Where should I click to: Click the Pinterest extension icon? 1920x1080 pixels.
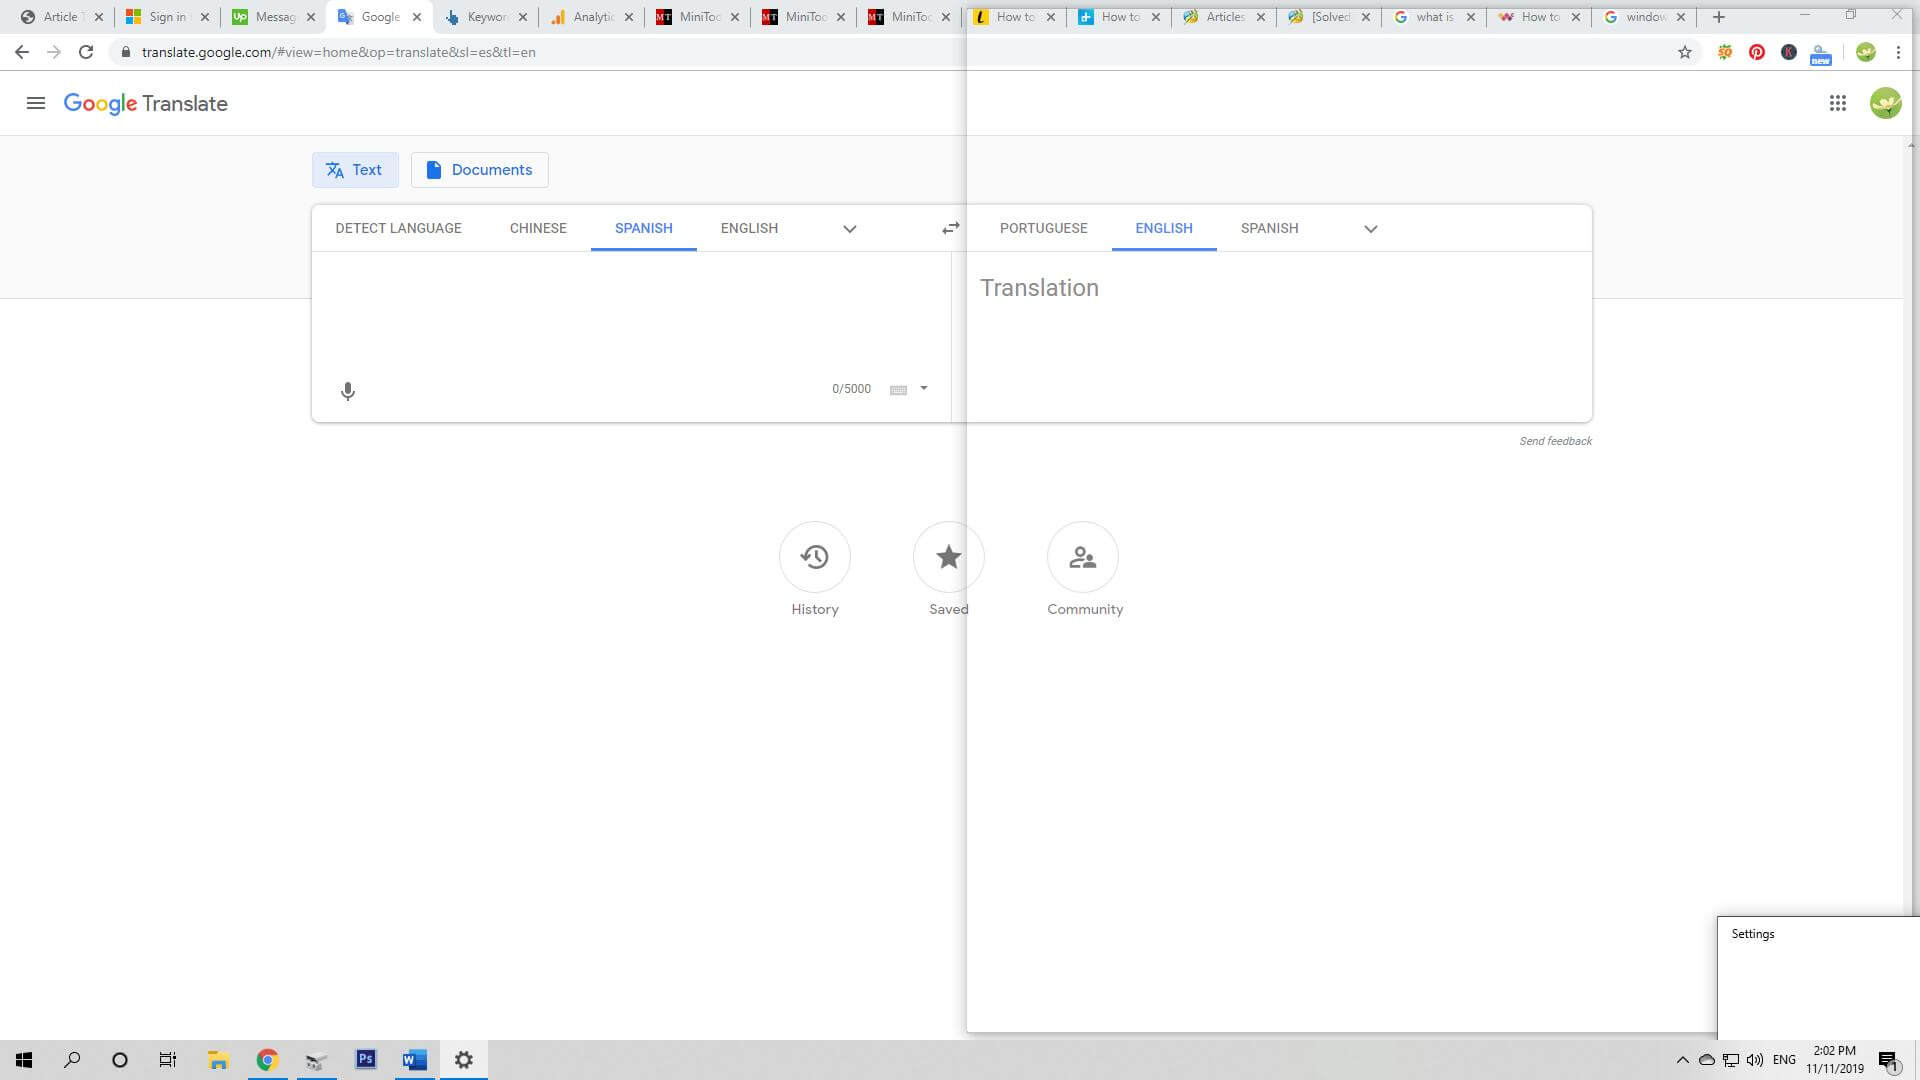pyautogui.click(x=1757, y=52)
